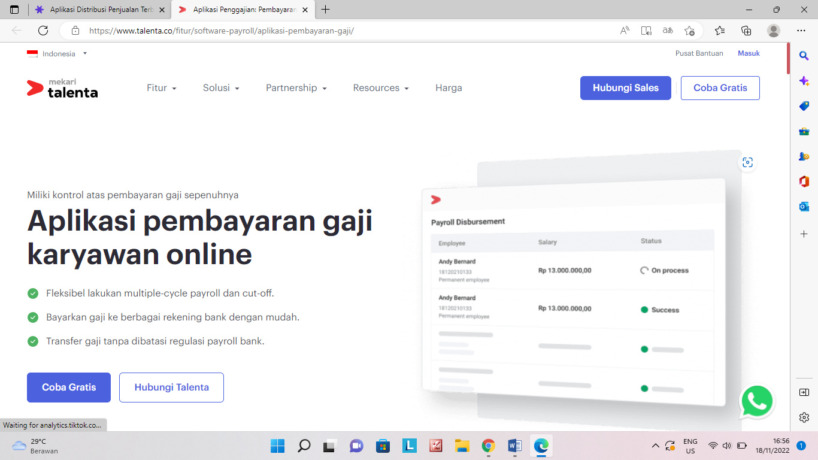Close the Aplikasi Distribusi Penjualan tab
Image resolution: width=818 pixels, height=460 pixels.
tap(162, 10)
